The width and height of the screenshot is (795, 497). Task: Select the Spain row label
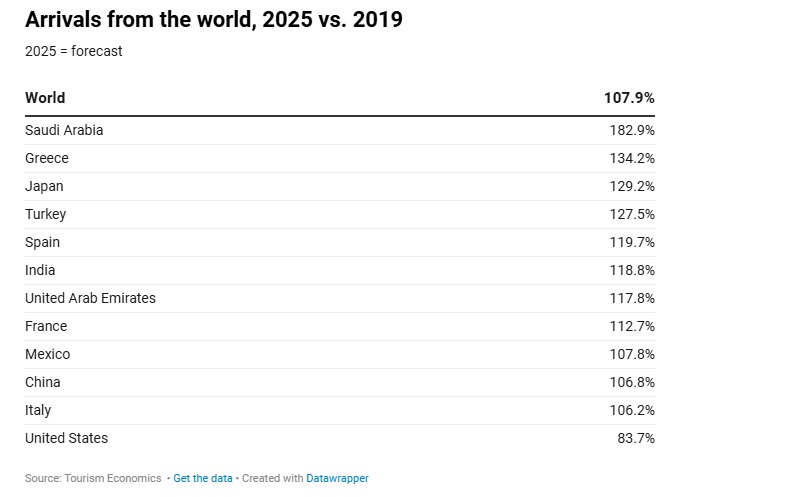point(42,242)
